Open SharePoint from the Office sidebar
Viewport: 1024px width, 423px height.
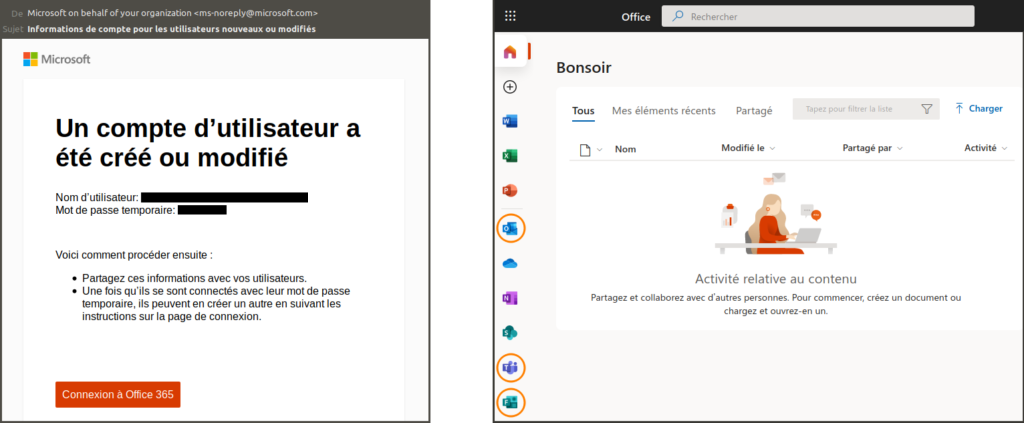point(510,333)
